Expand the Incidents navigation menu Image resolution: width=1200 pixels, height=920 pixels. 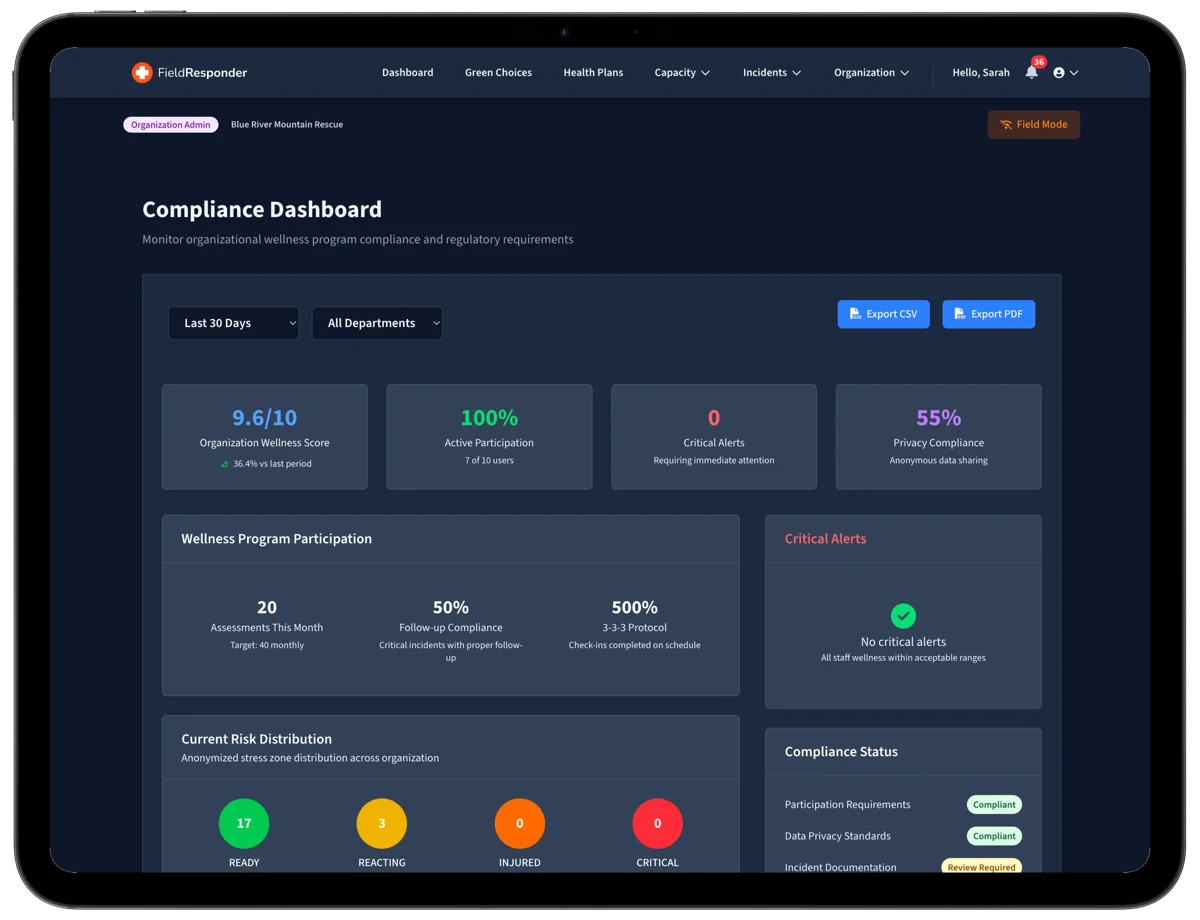(x=771, y=72)
